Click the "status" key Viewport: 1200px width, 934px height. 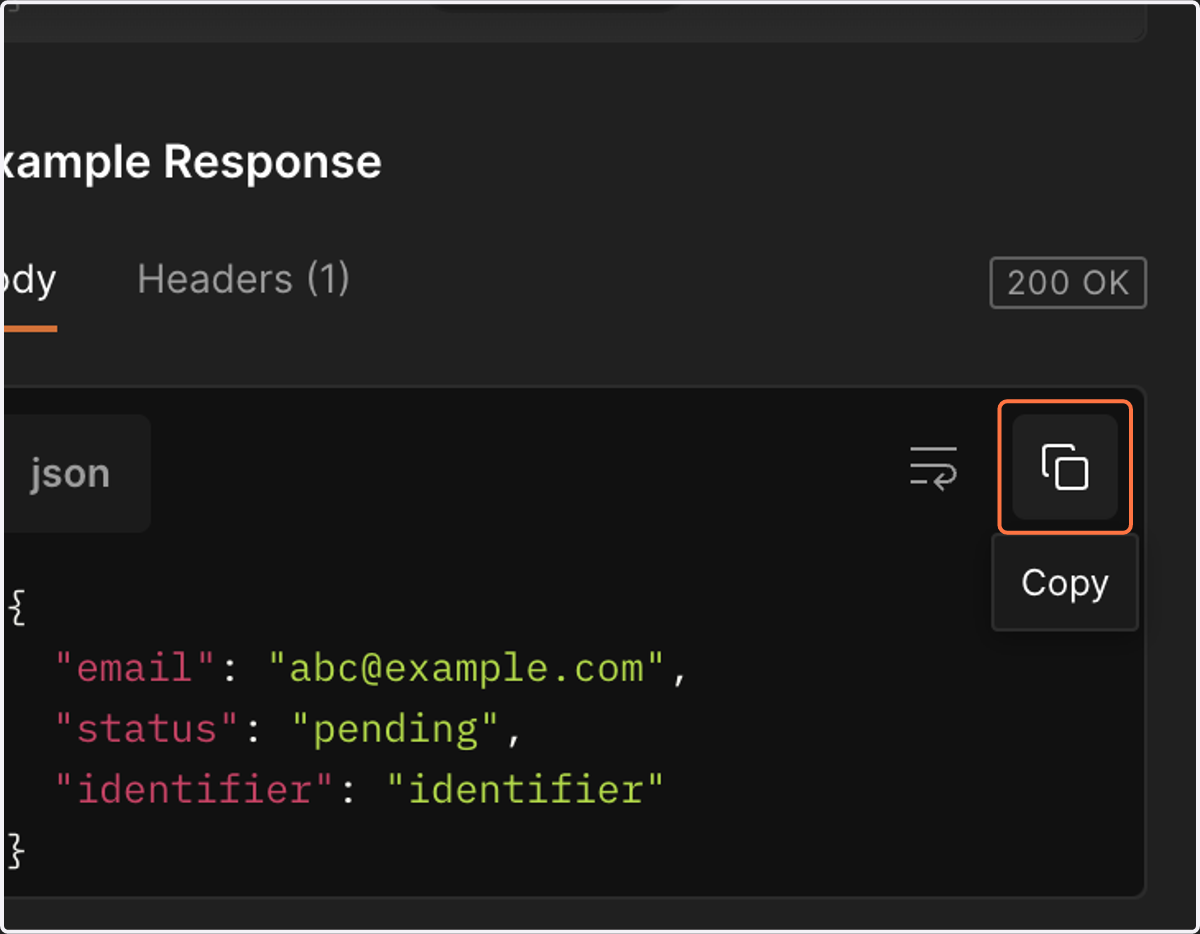[x=147, y=729]
